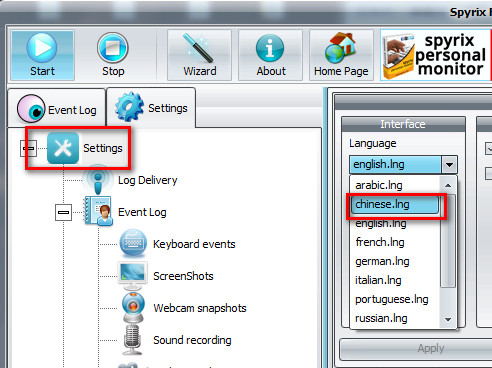Click the ScreenShots monitor icon
This screenshot has width=492, height=368.
click(133, 276)
